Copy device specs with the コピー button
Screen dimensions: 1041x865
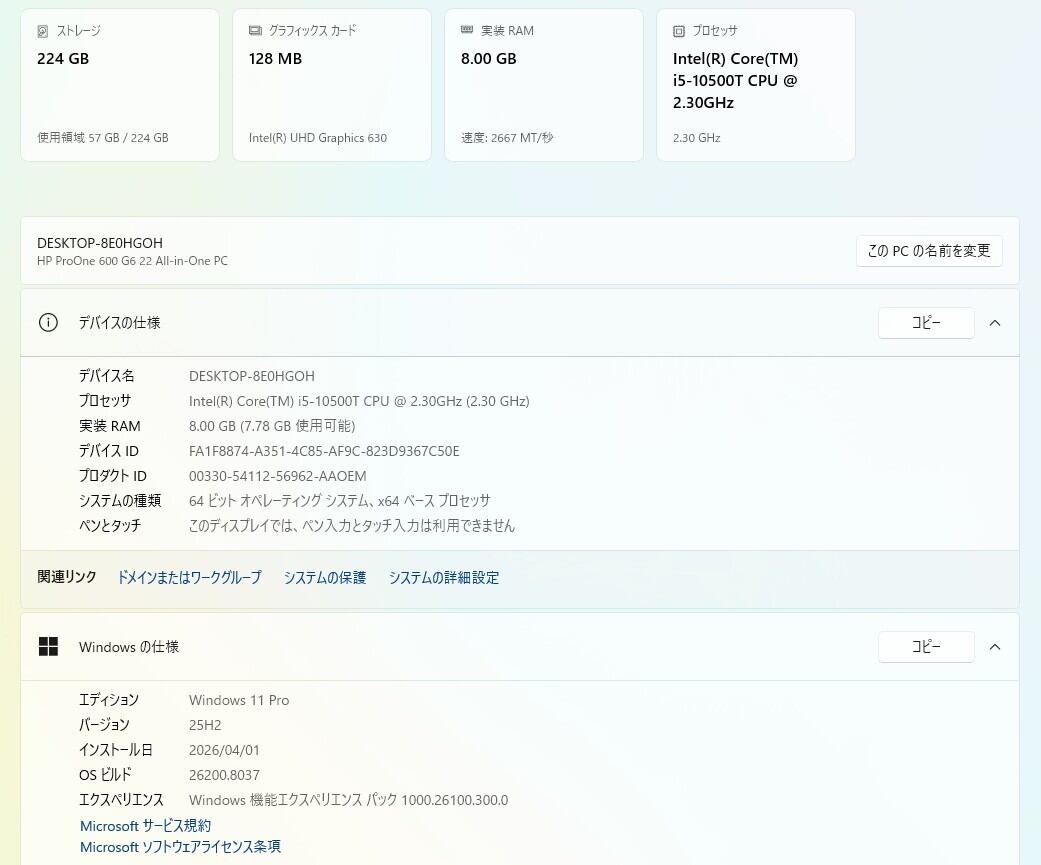point(925,323)
